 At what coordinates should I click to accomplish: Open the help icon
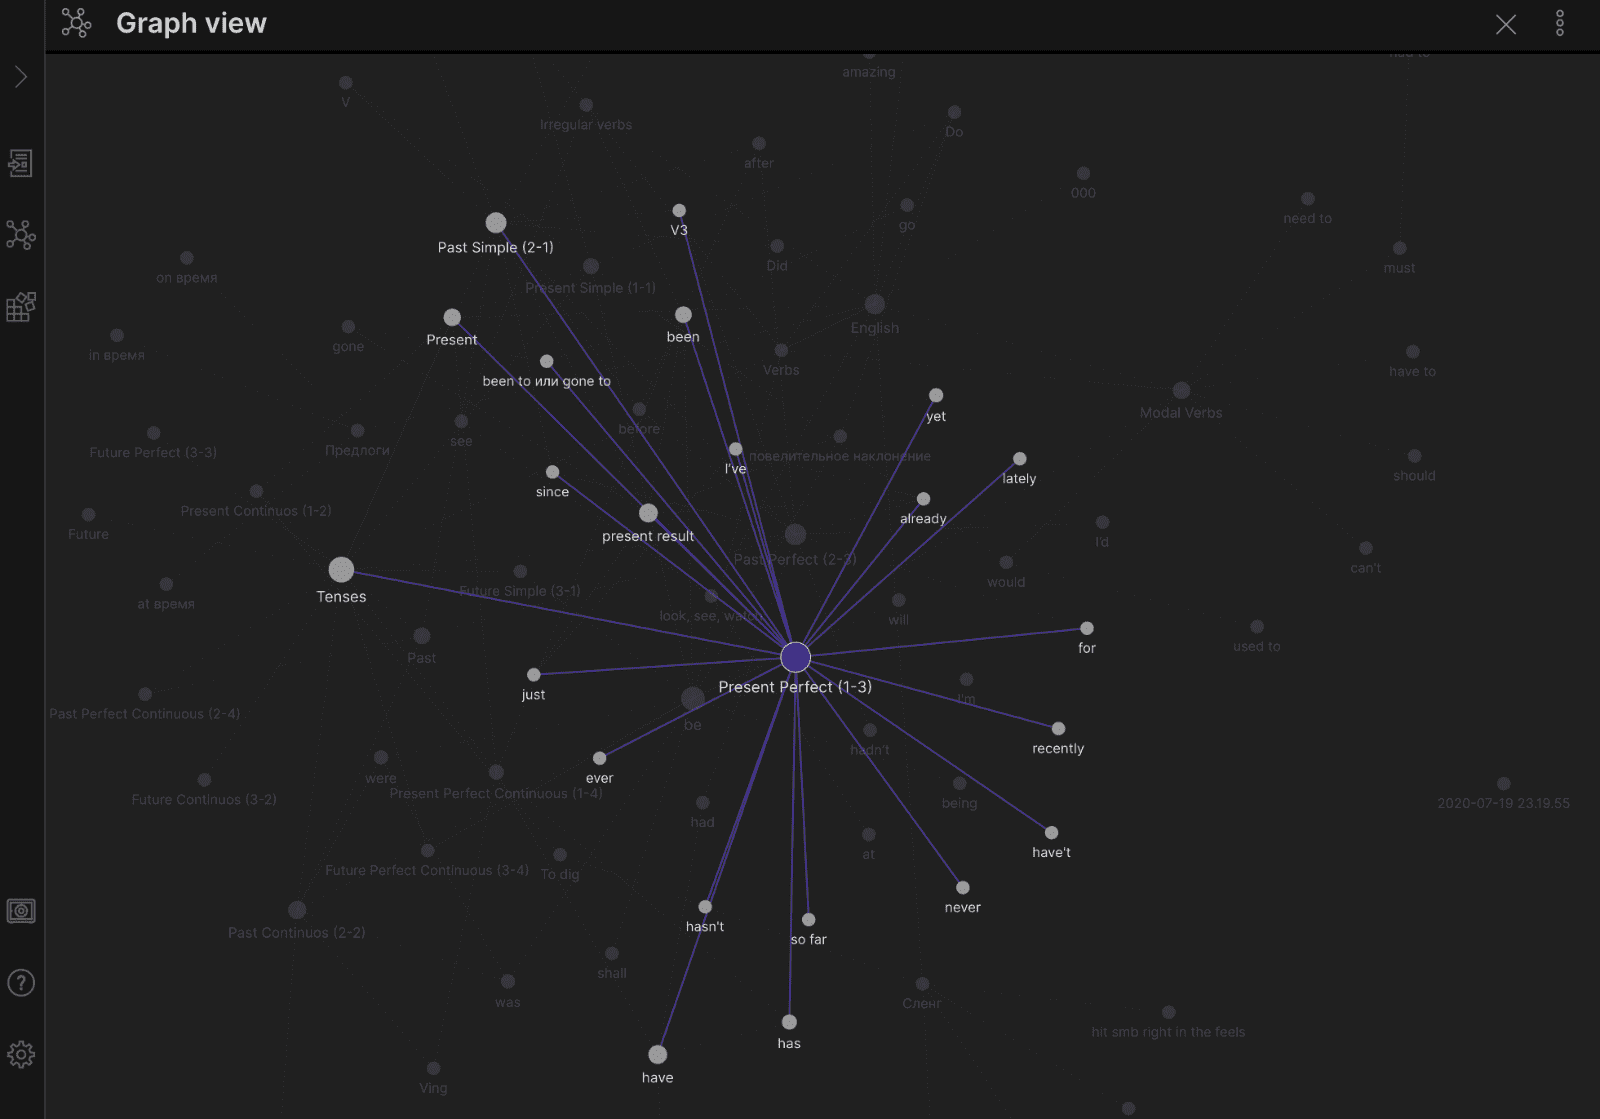tap(21, 983)
